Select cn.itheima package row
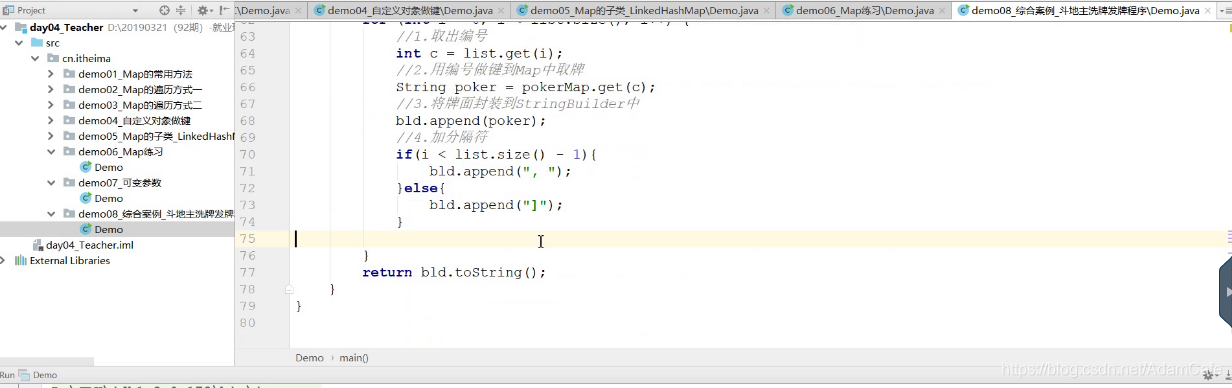 point(117,58)
